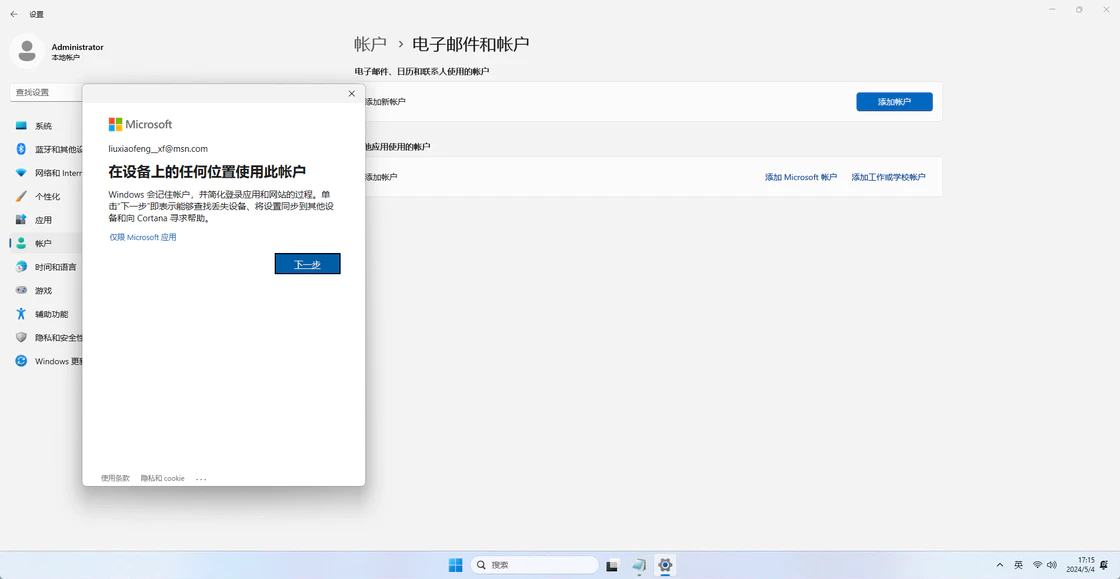Open the 使用条款 link in dialog
Viewport: 1120px width, 579px height.
115,478
